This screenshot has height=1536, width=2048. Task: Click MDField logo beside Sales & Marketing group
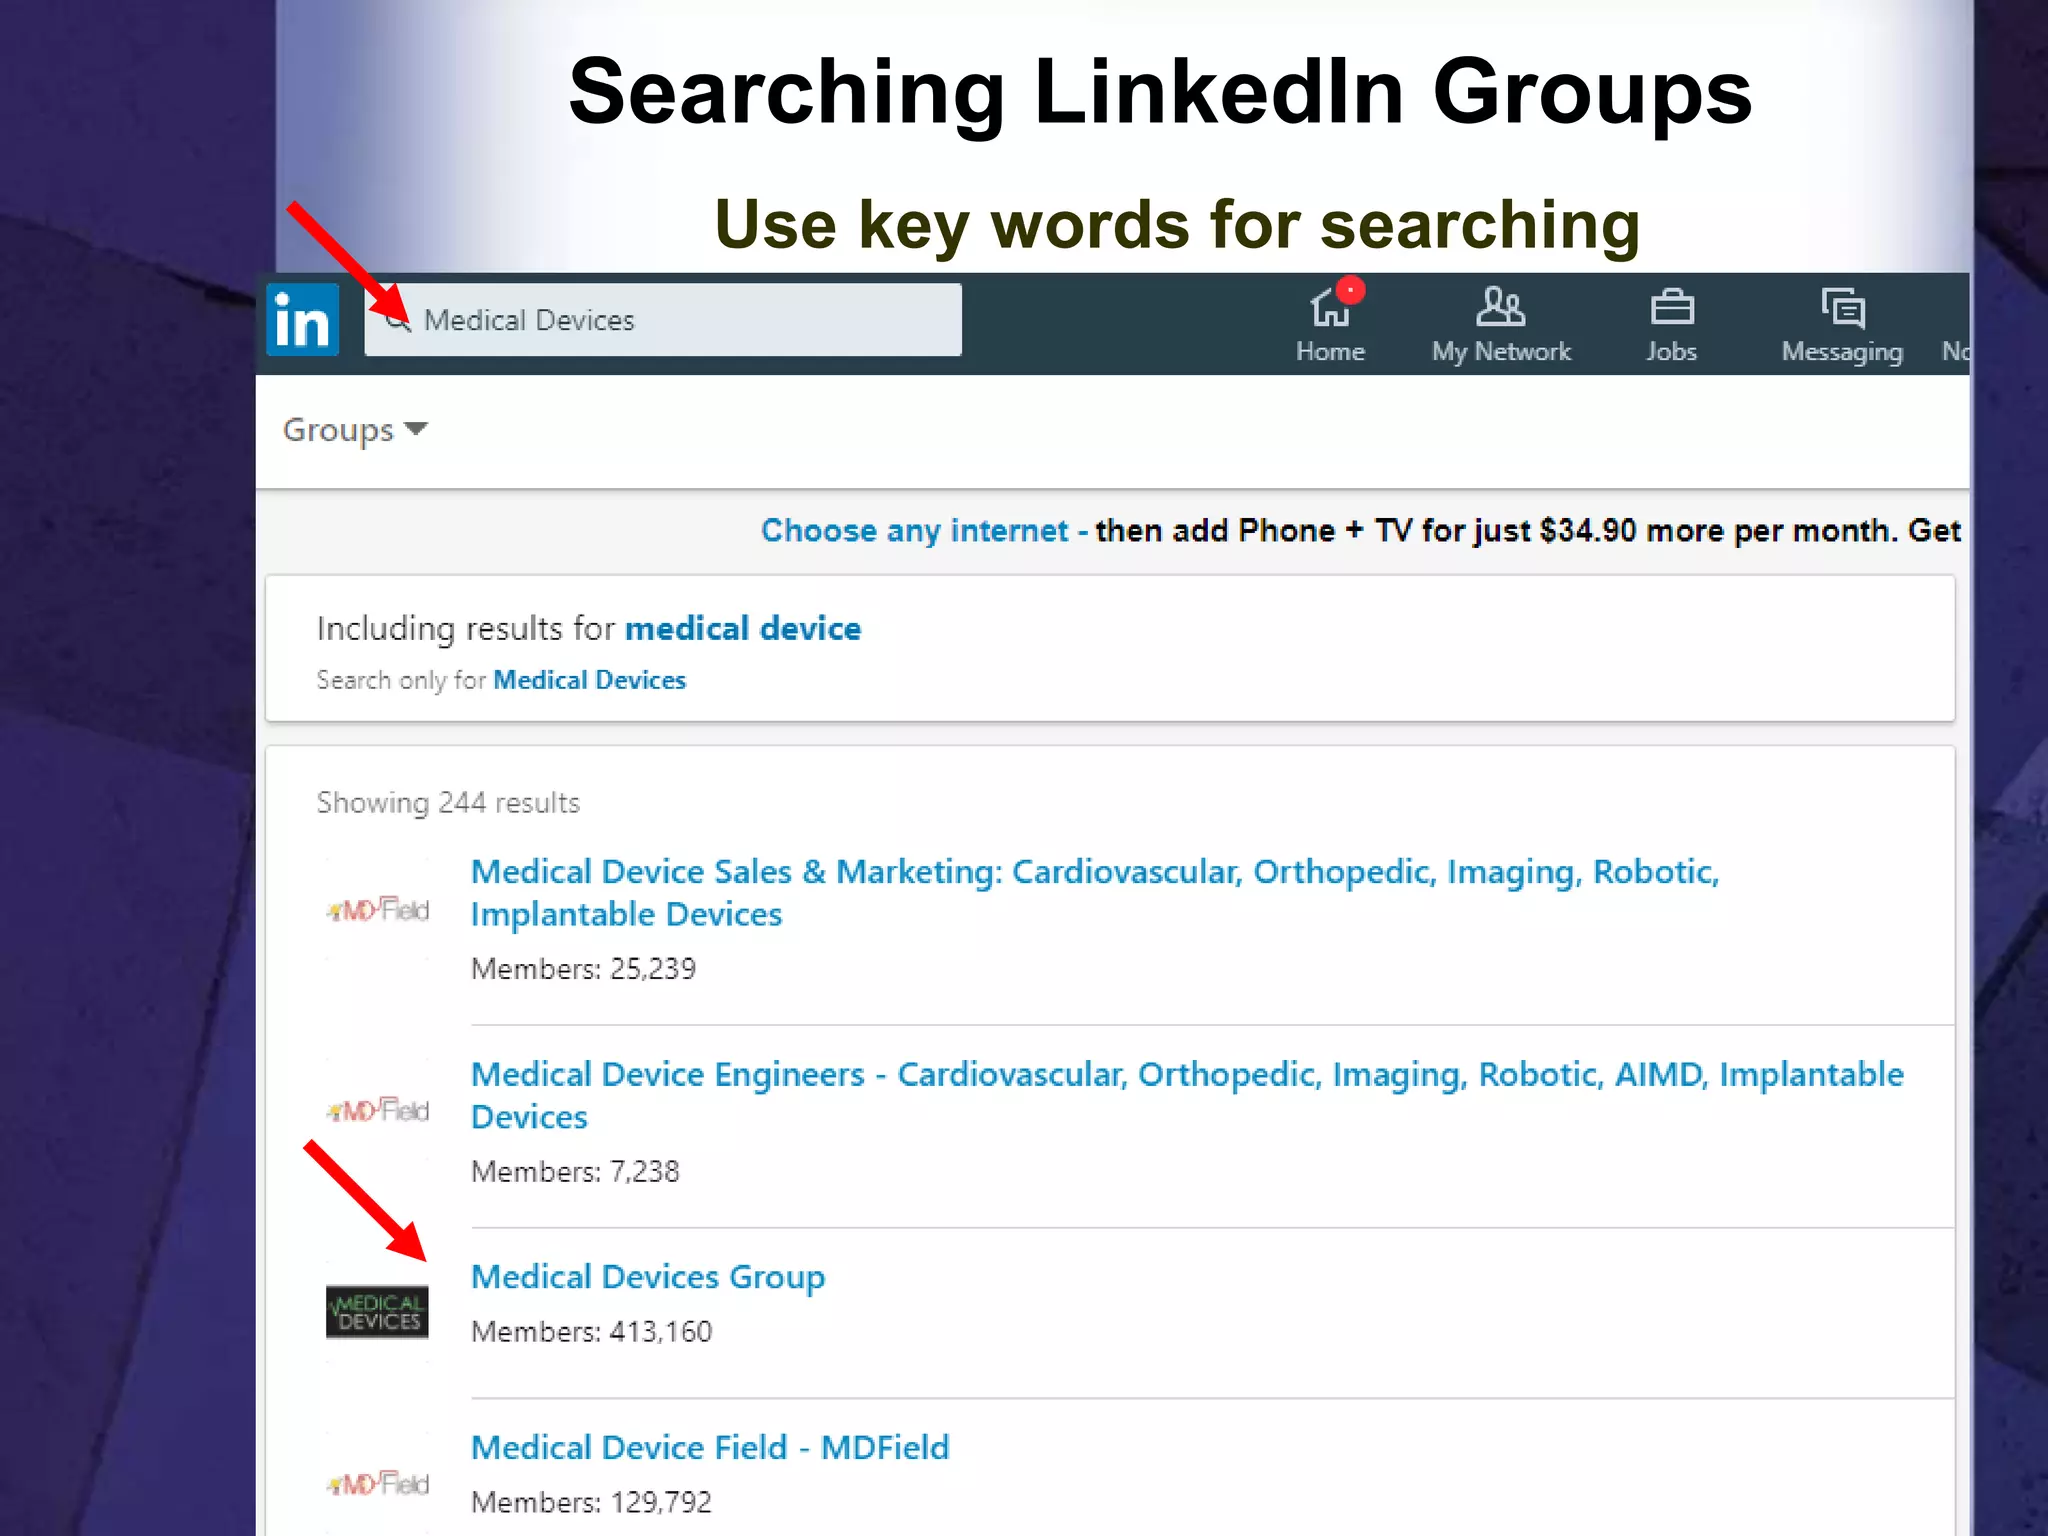[x=377, y=909]
